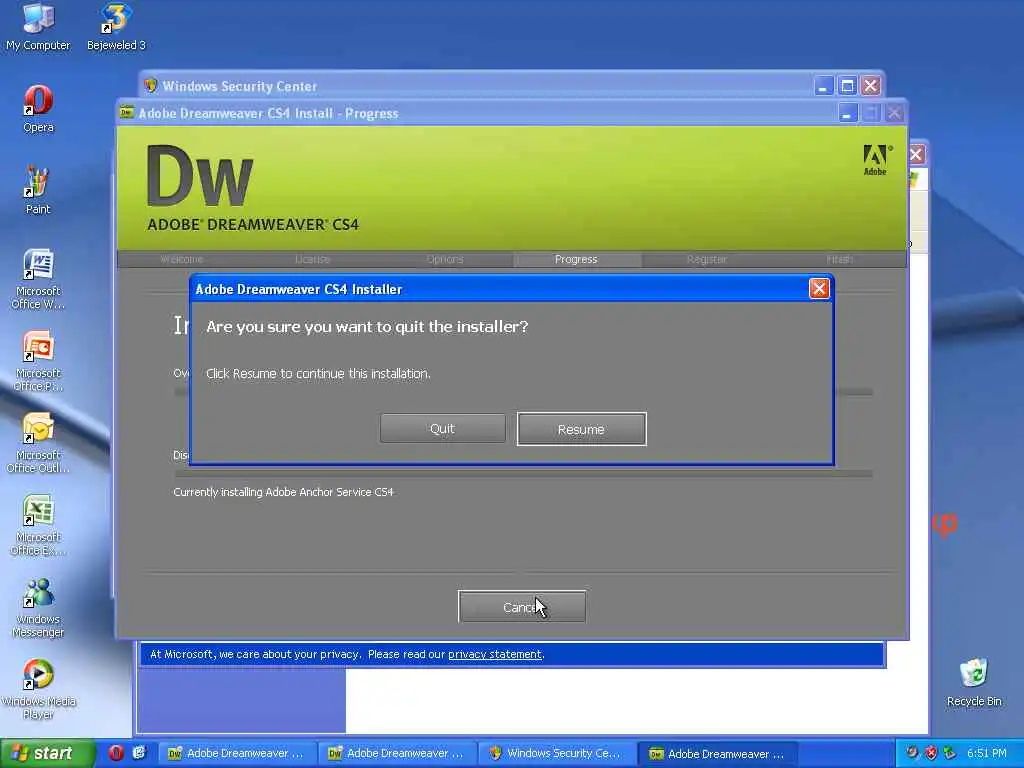Click Quit in the installer dialog
Image resolution: width=1024 pixels, height=768 pixels.
(x=442, y=428)
